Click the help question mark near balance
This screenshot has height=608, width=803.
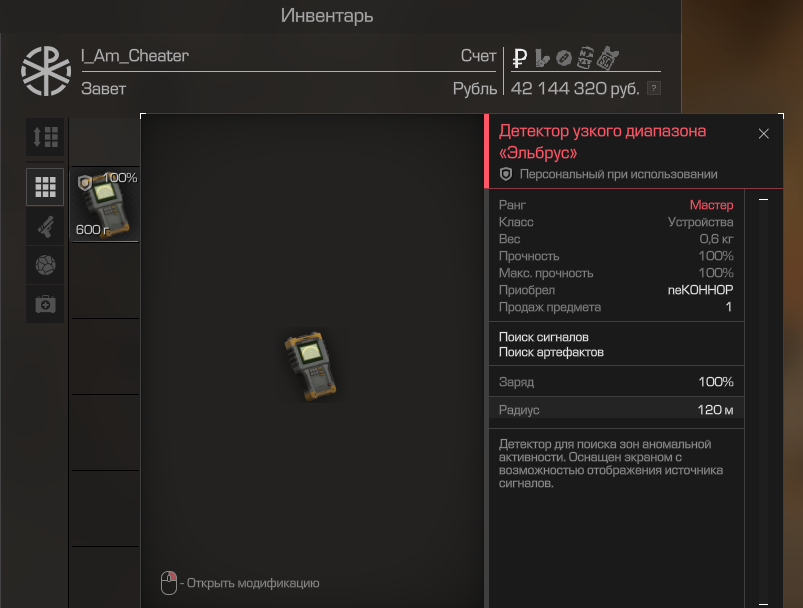point(654,88)
